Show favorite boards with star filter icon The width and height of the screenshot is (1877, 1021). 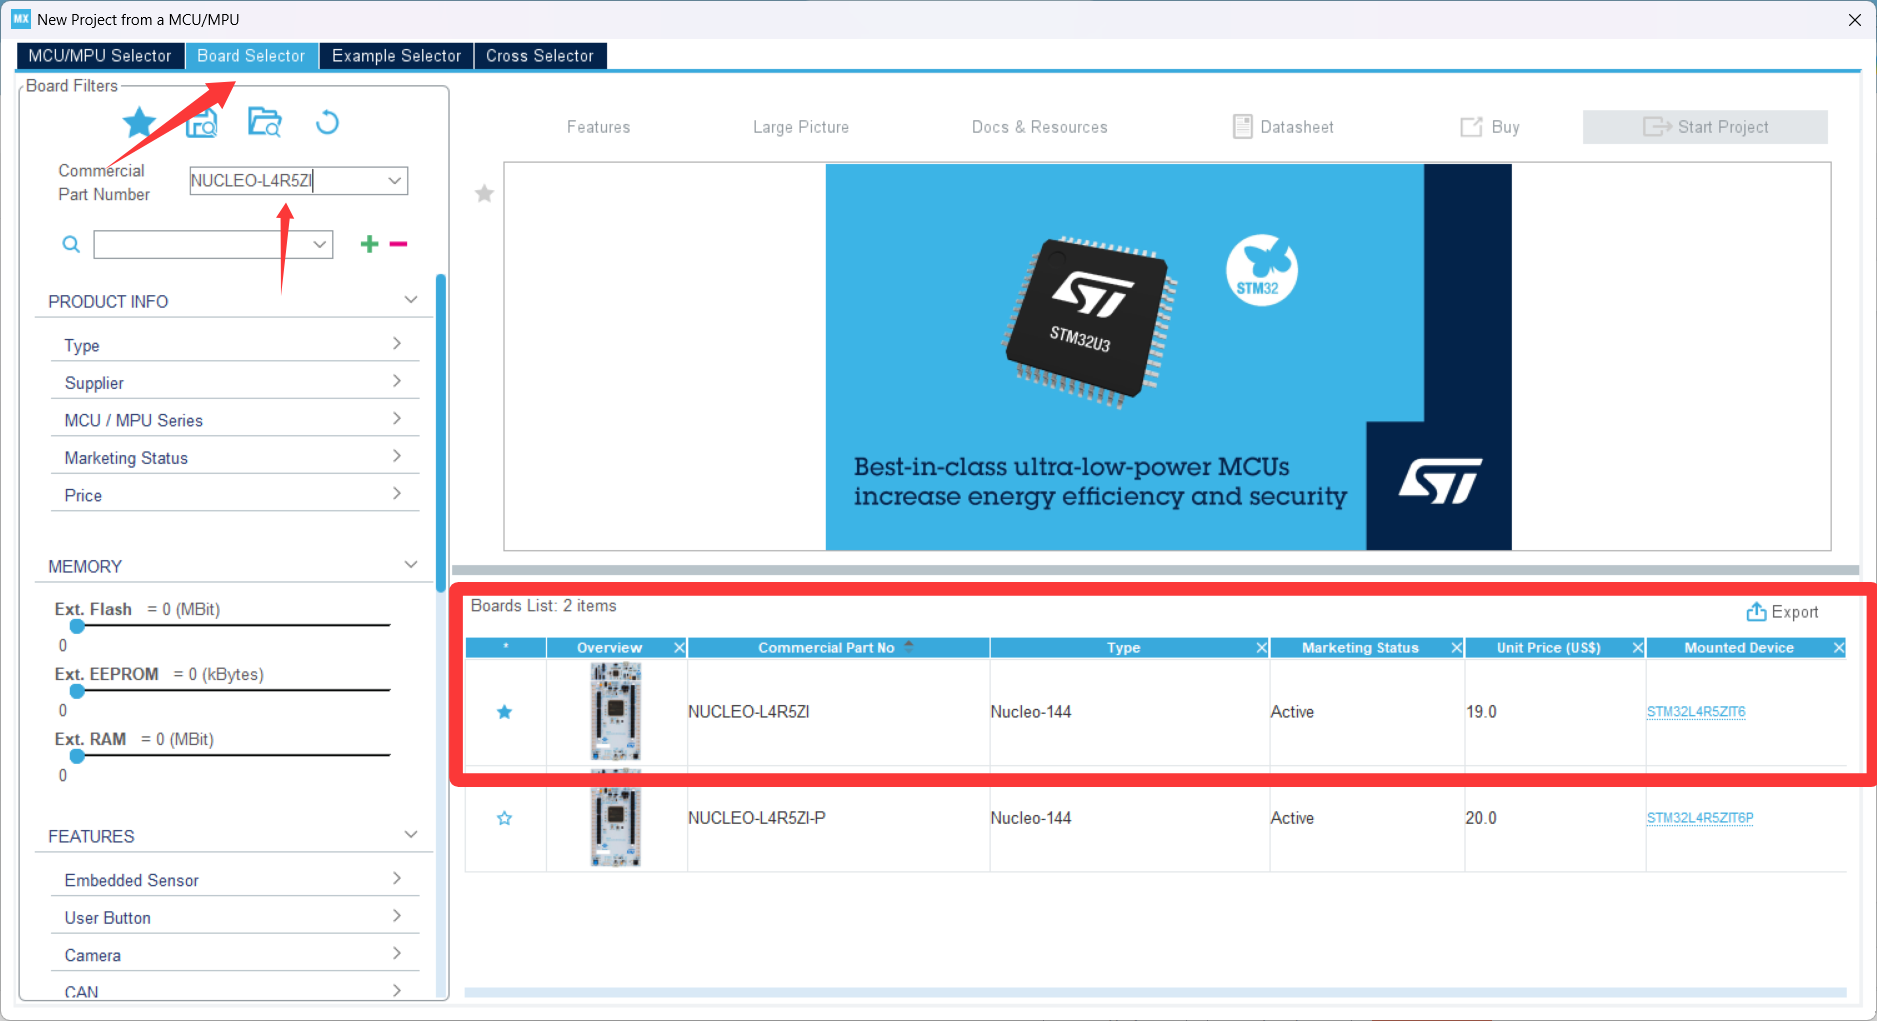click(x=139, y=123)
